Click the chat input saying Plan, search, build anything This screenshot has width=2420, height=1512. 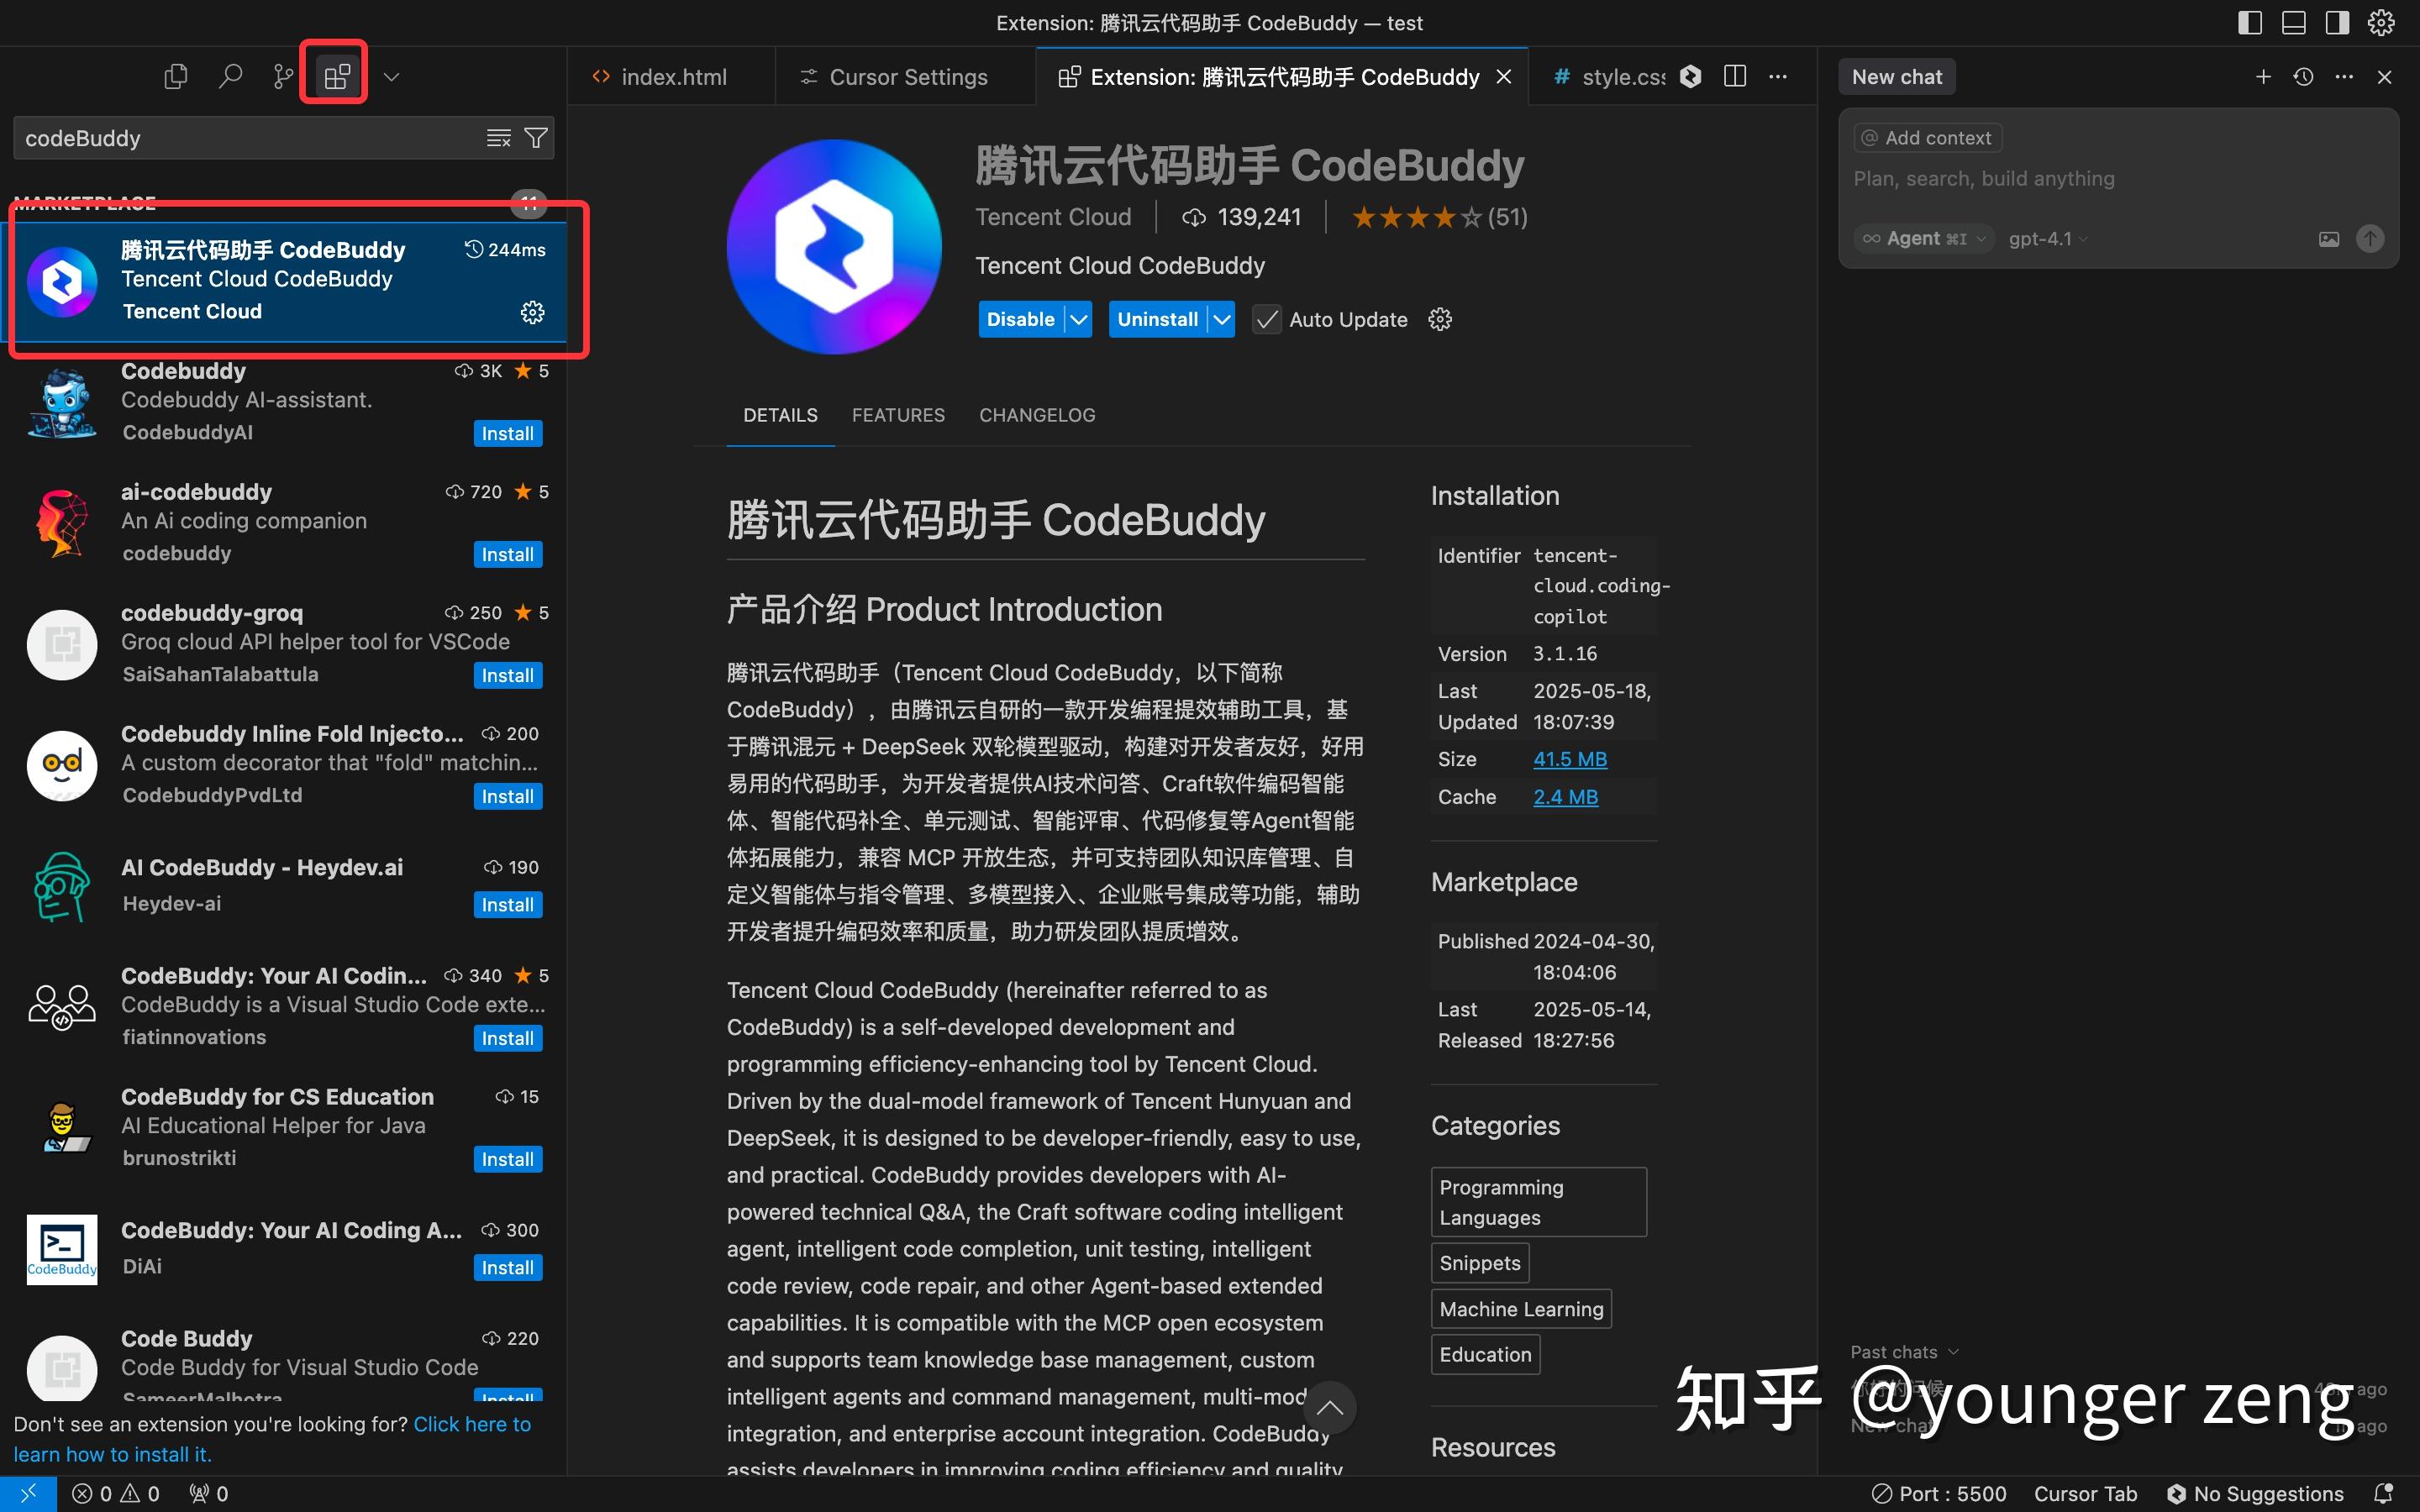tap(1983, 178)
